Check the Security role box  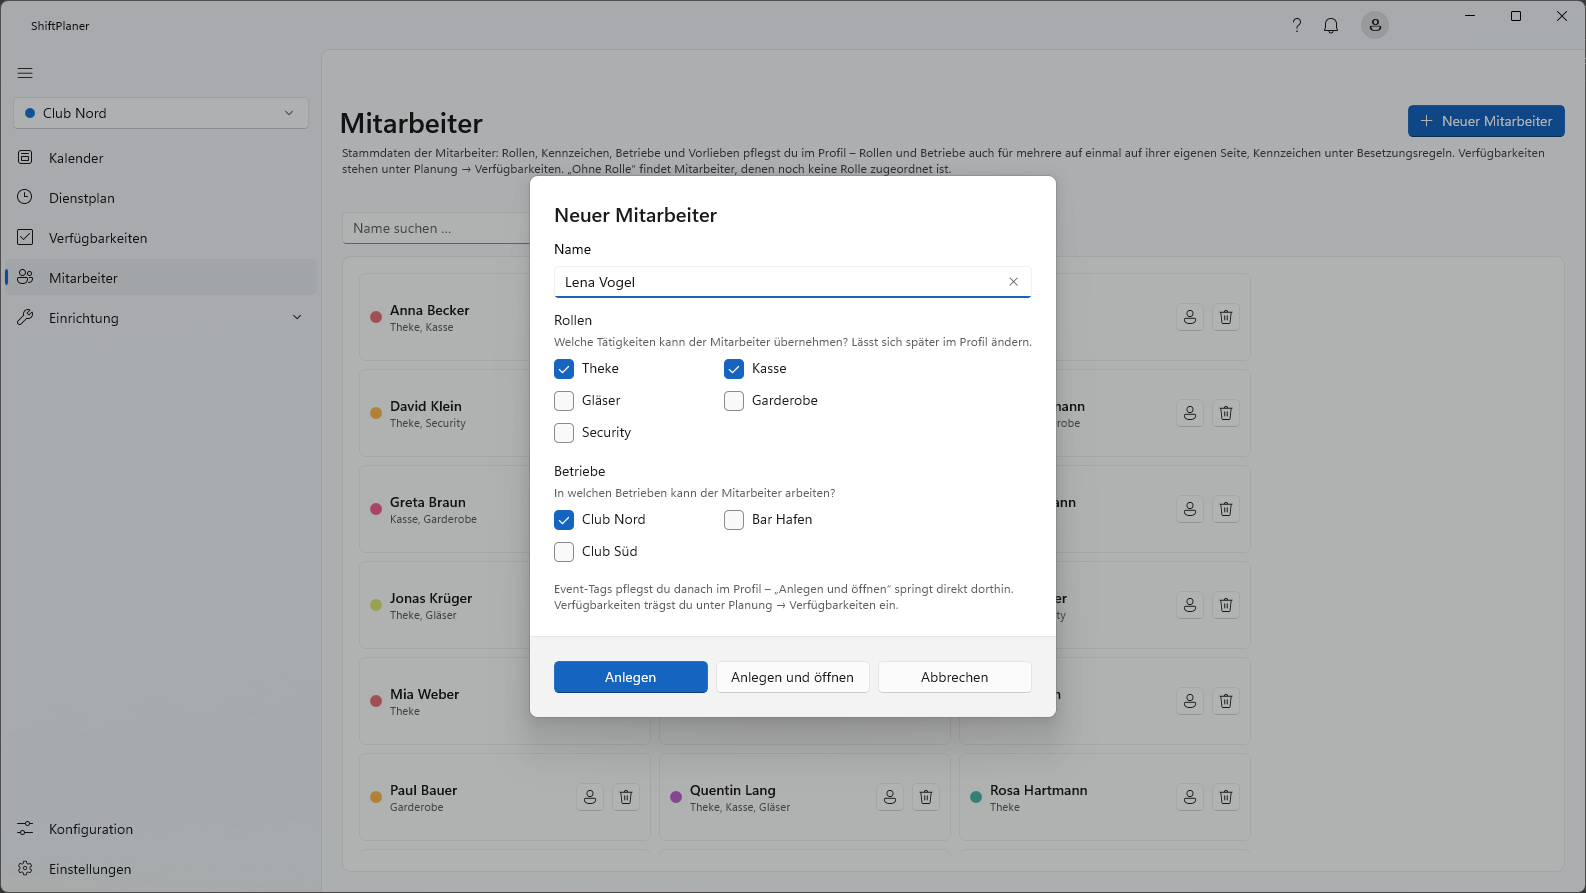tap(564, 433)
